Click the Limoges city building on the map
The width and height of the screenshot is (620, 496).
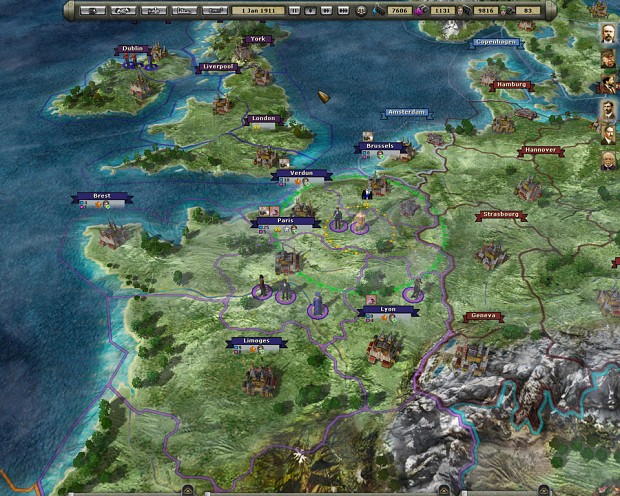pyautogui.click(x=259, y=380)
